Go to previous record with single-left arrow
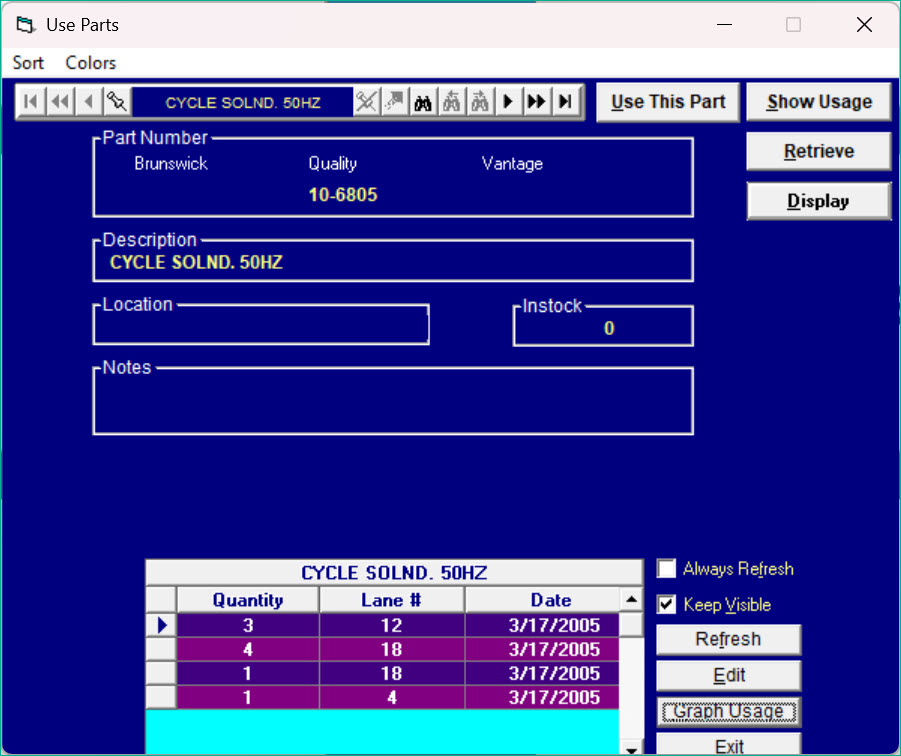Image resolution: width=901 pixels, height=756 pixels. pyautogui.click(x=89, y=102)
